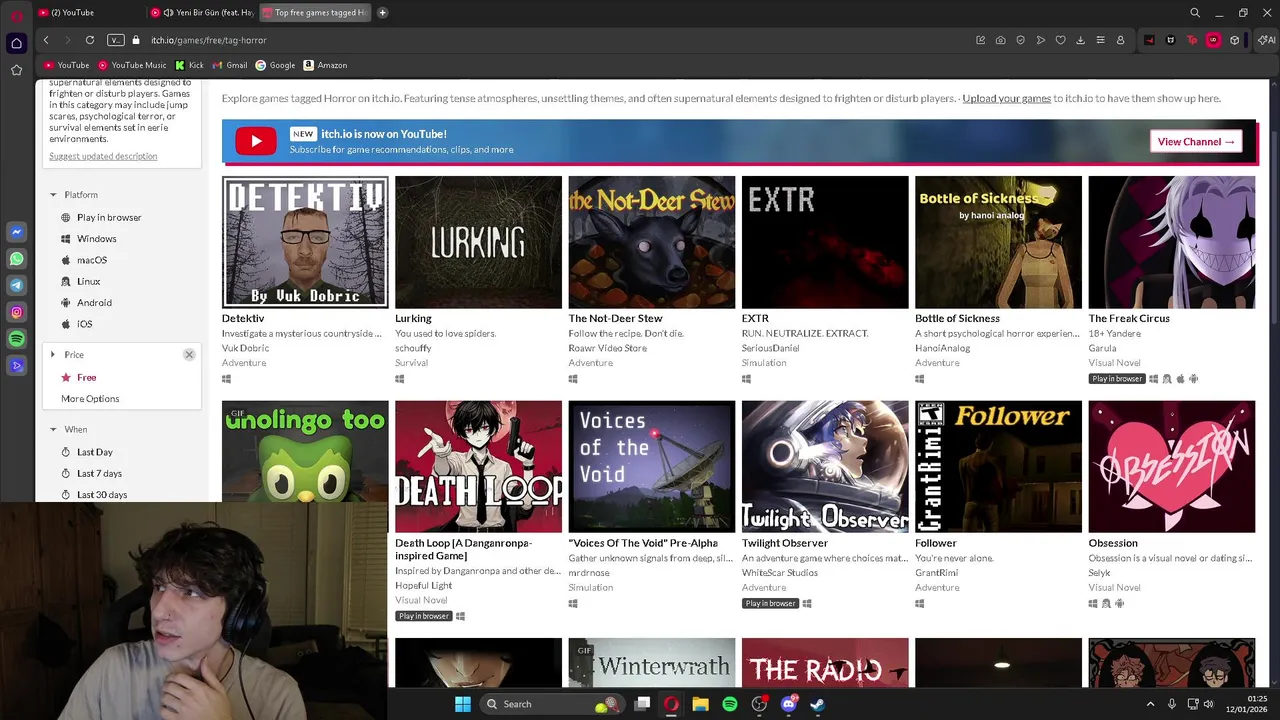Screen dimensions: 1280x720
Task: Open the tab search magnifier icon
Action: pyautogui.click(x=1195, y=13)
